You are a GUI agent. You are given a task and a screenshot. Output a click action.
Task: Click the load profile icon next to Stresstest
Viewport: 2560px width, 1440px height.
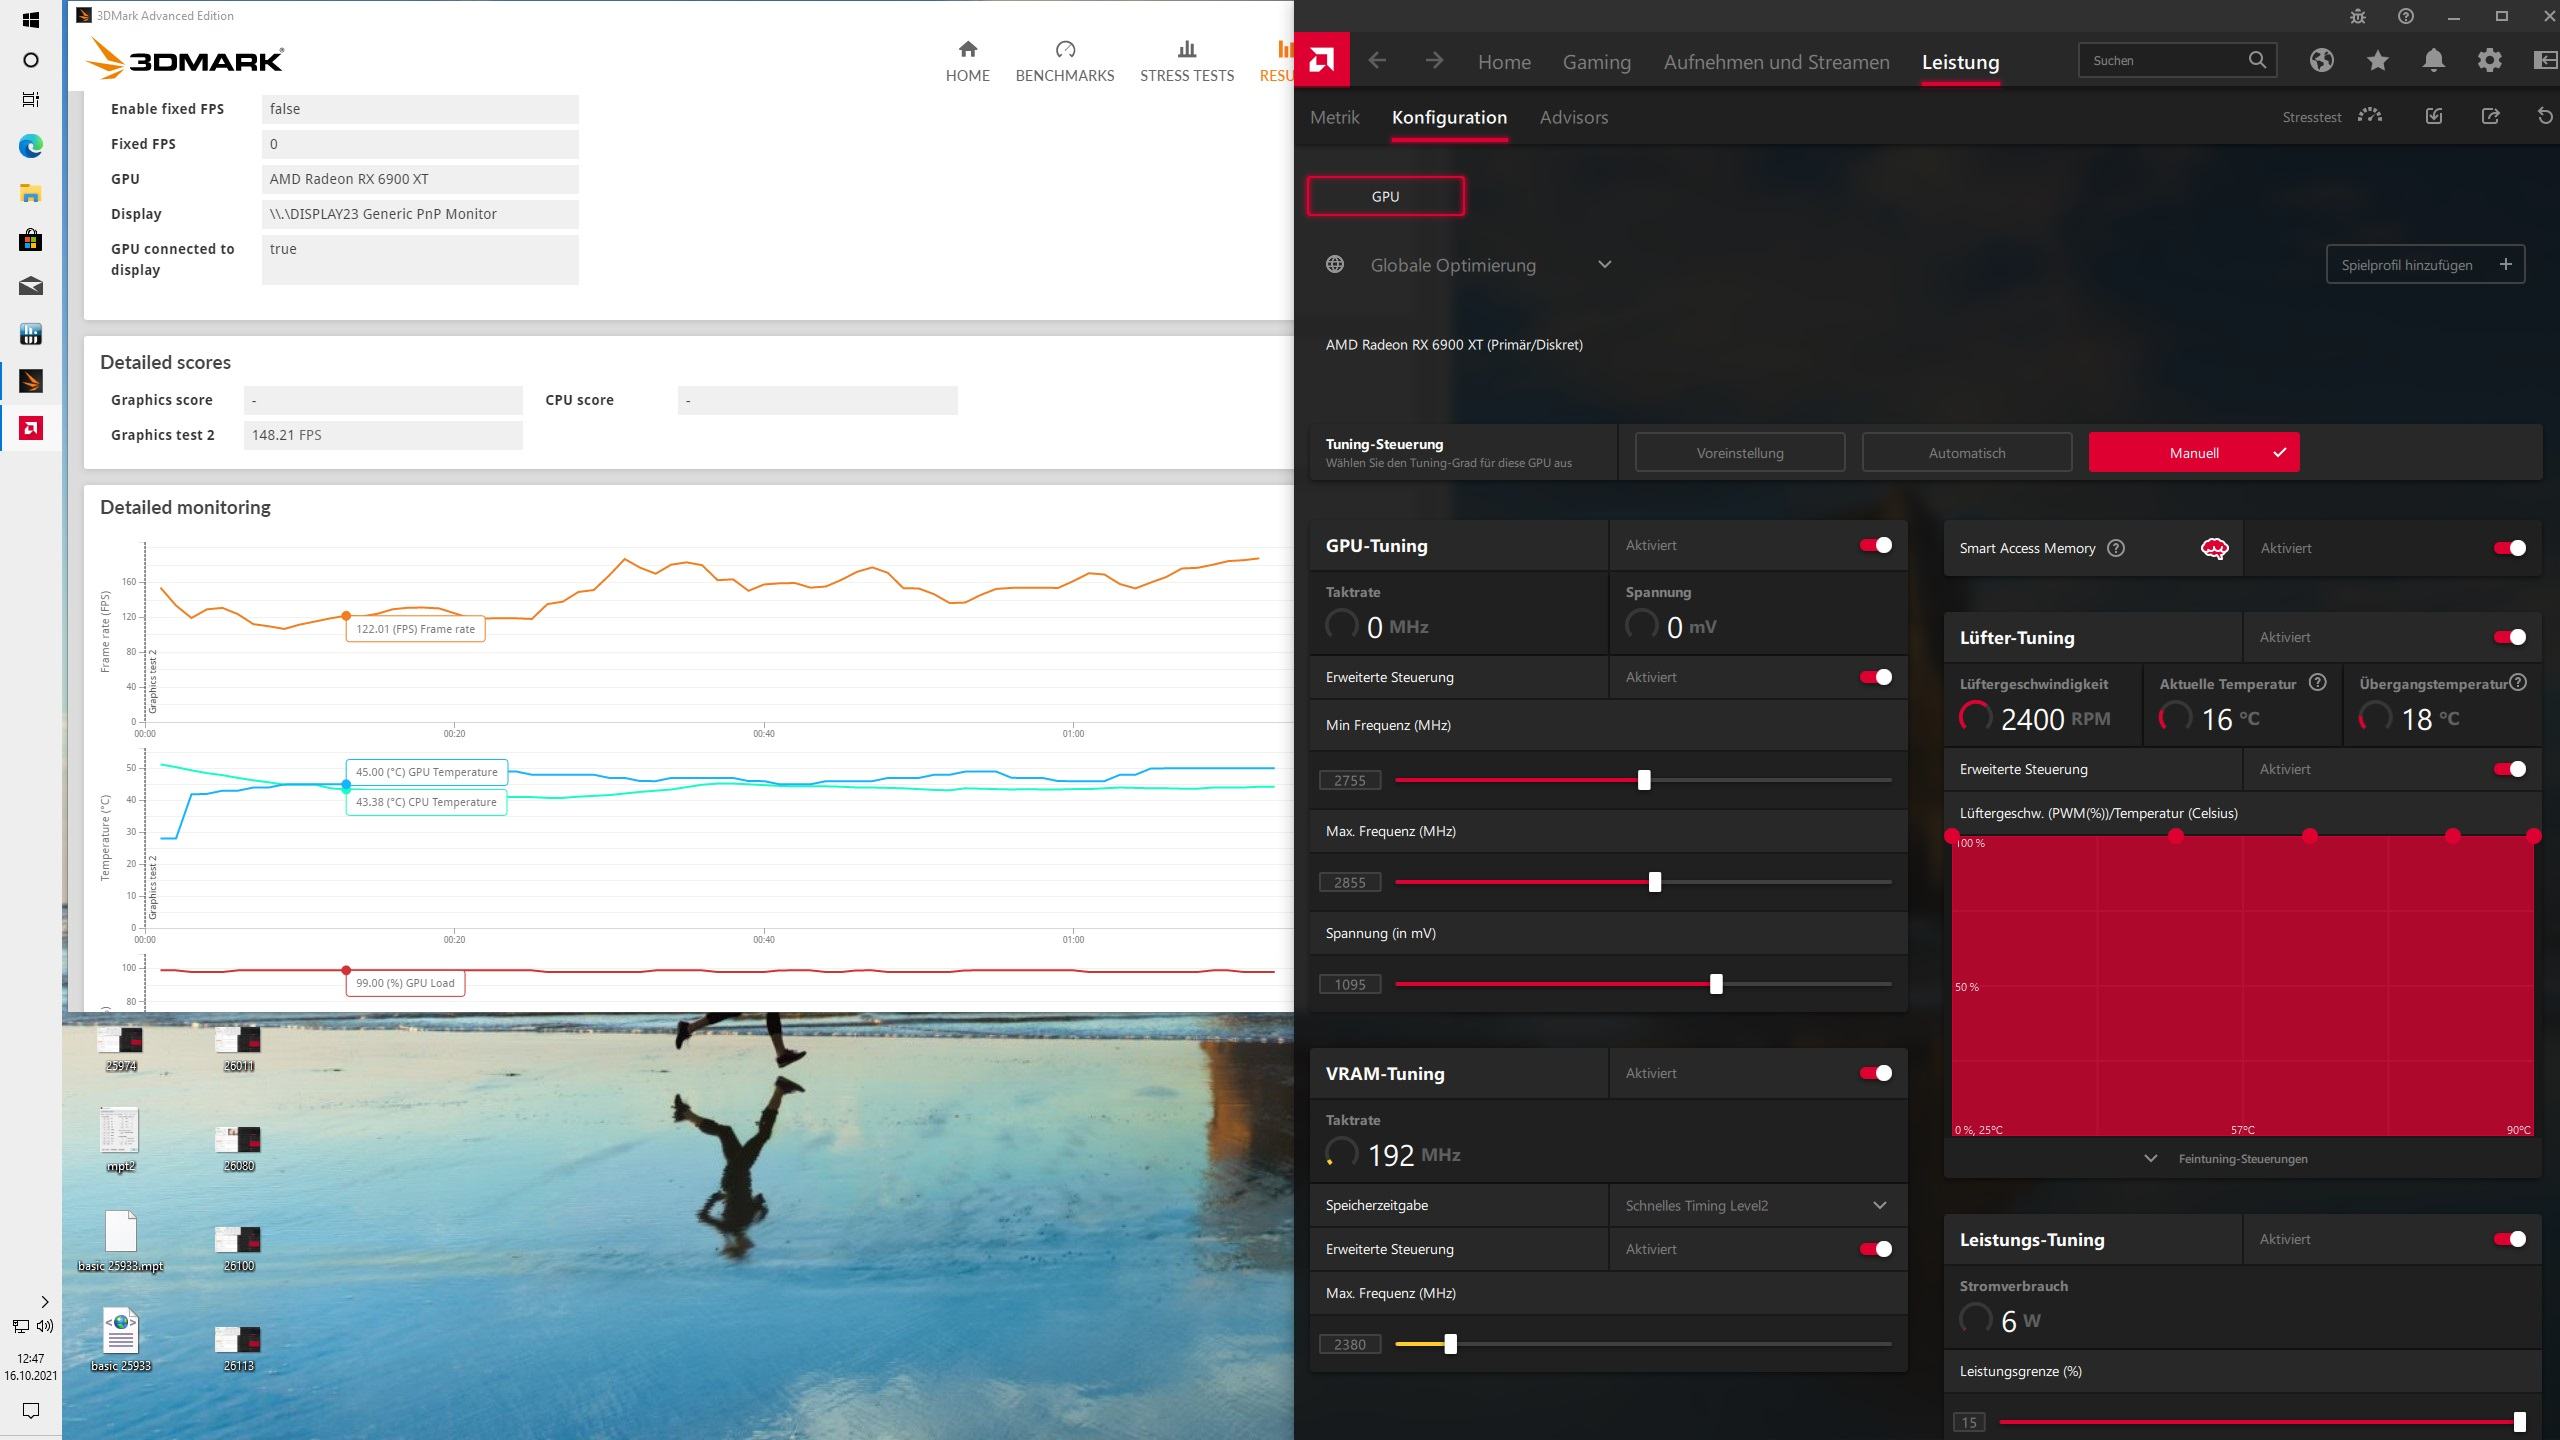tap(2434, 116)
